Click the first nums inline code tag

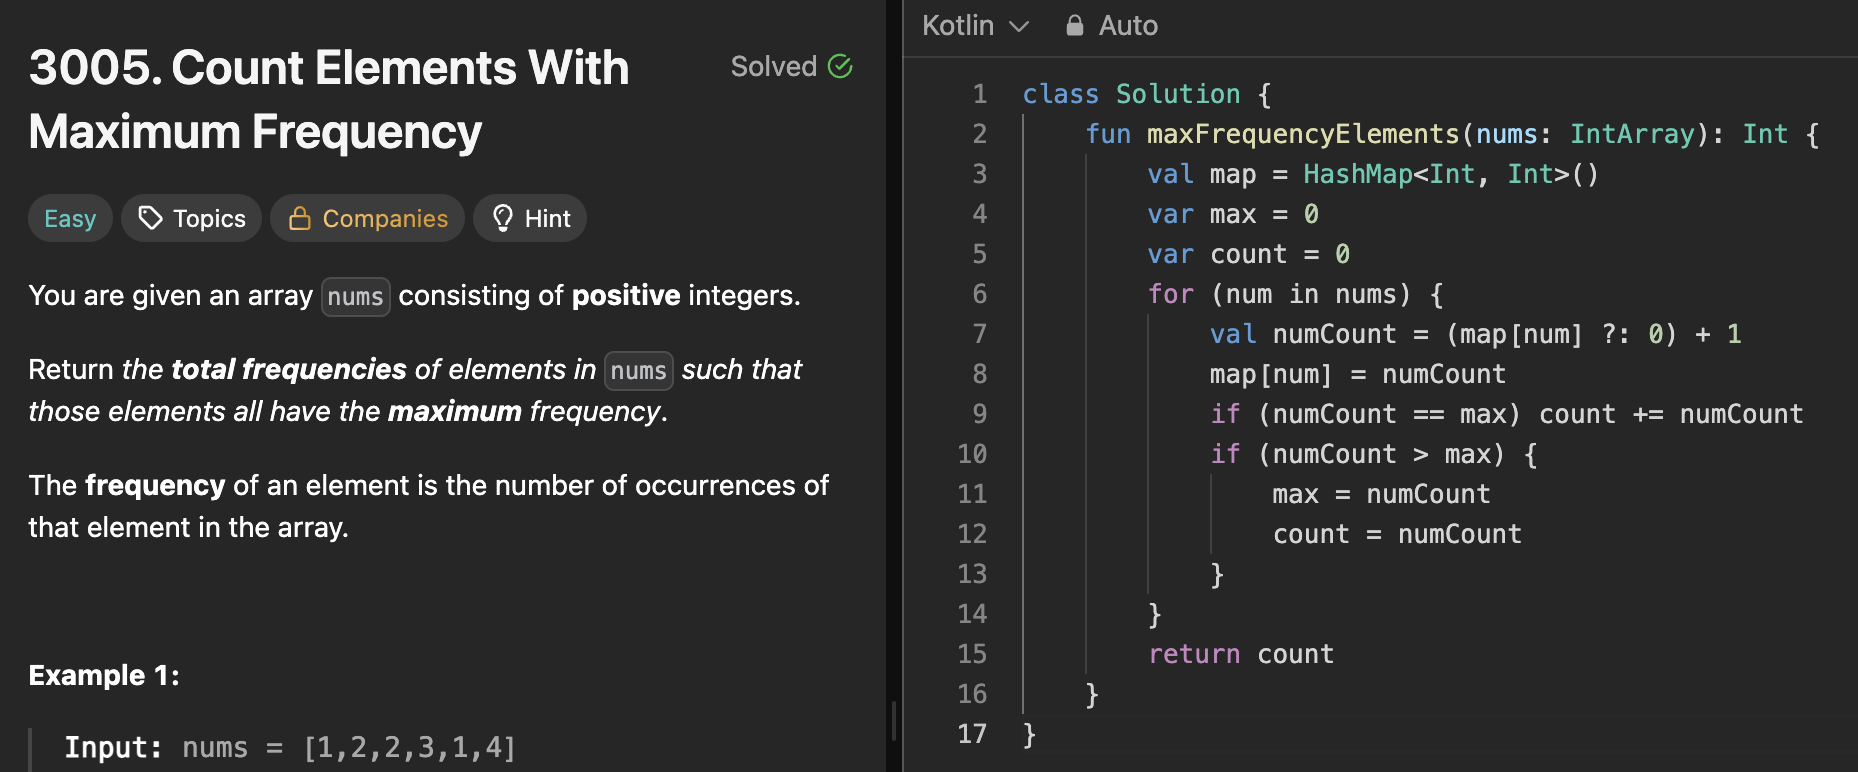[x=355, y=297]
